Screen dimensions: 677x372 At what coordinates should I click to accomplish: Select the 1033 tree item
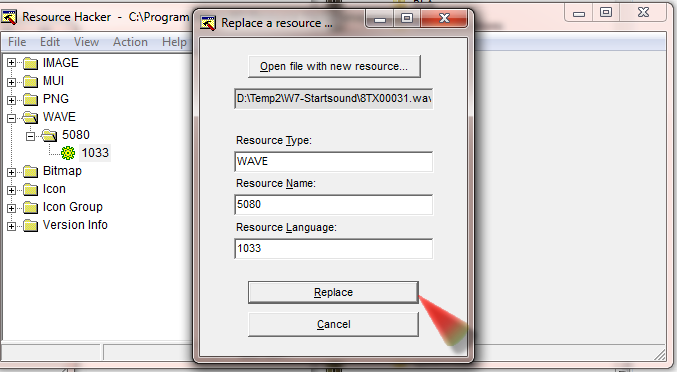[x=95, y=153]
